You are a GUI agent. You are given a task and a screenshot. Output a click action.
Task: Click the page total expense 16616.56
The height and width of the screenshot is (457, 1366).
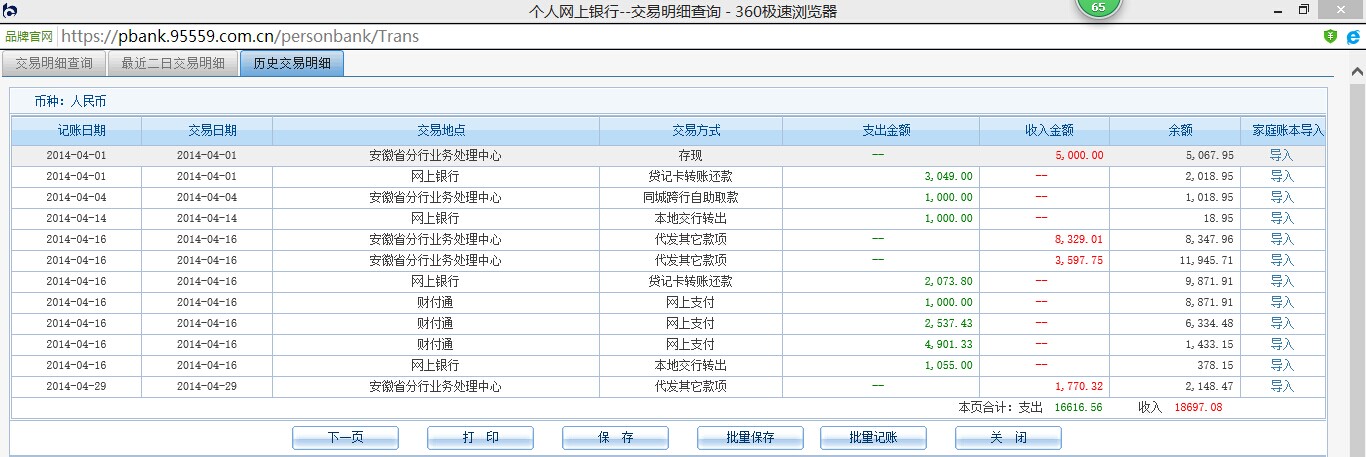coord(1078,407)
